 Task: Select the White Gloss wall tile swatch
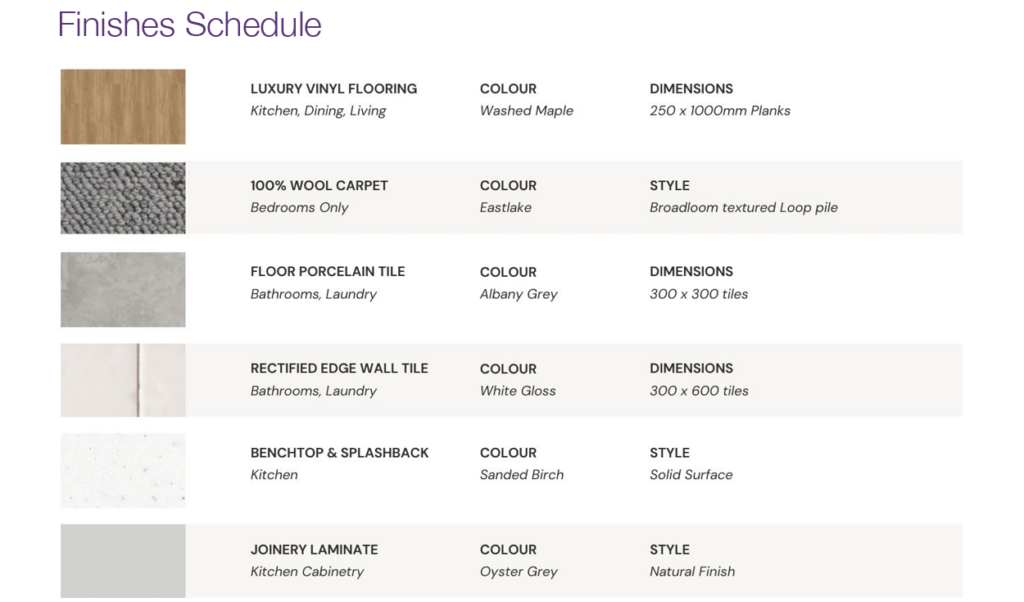coord(122,380)
